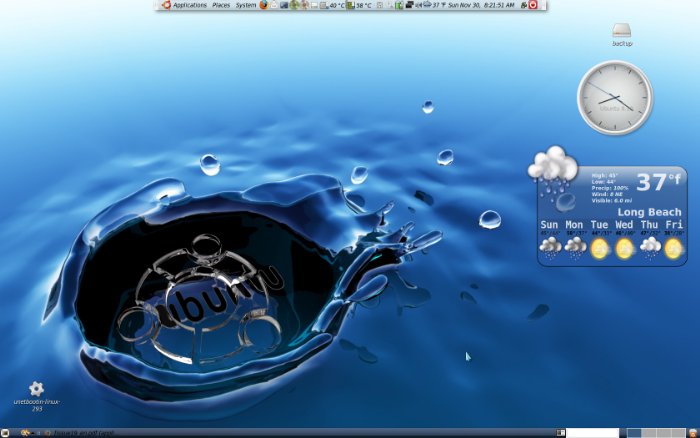The height and width of the screenshot is (438, 700).
Task: Expand the System menu
Action: point(246,5)
